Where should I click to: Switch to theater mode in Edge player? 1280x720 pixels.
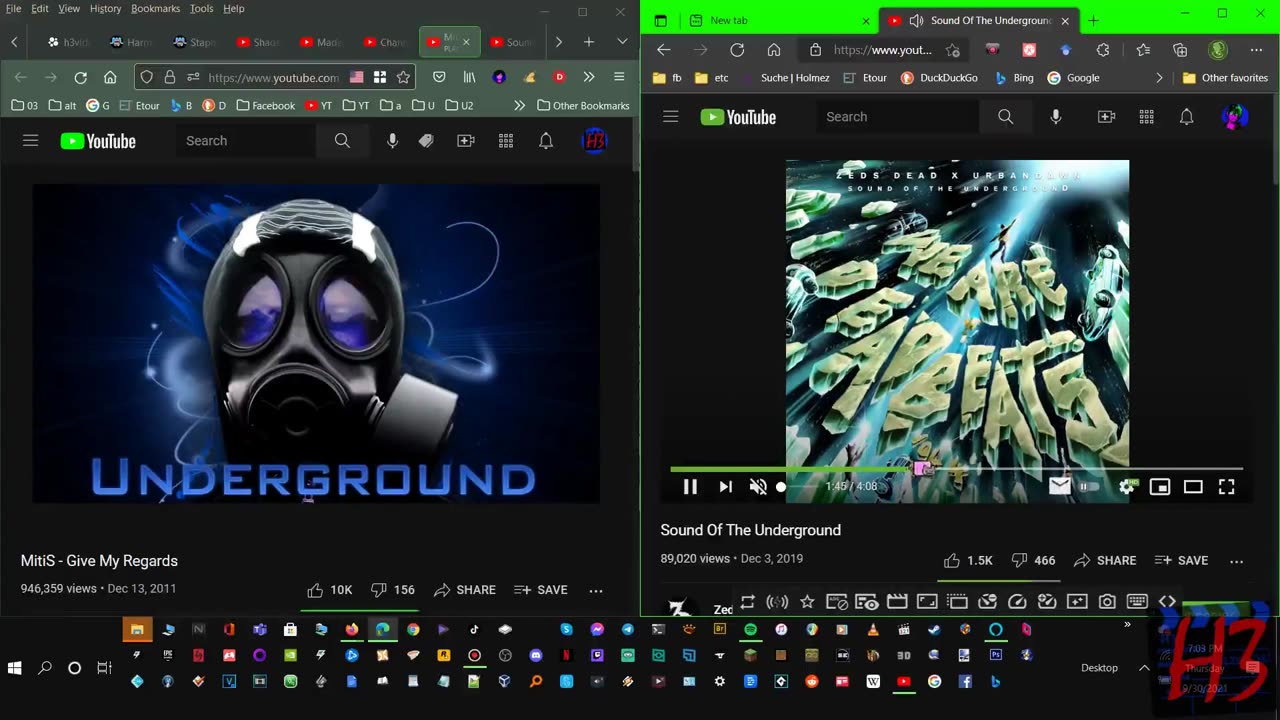click(x=1193, y=487)
